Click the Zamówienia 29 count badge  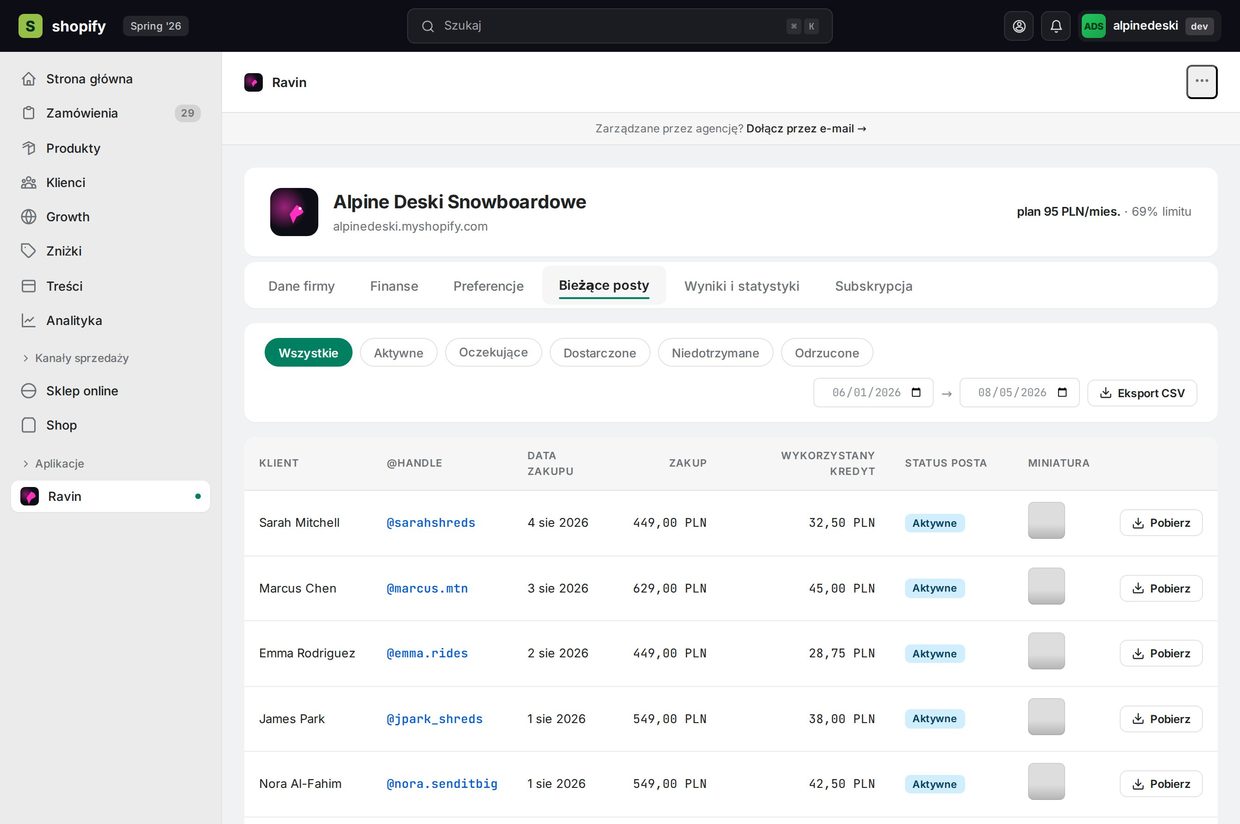(x=187, y=113)
